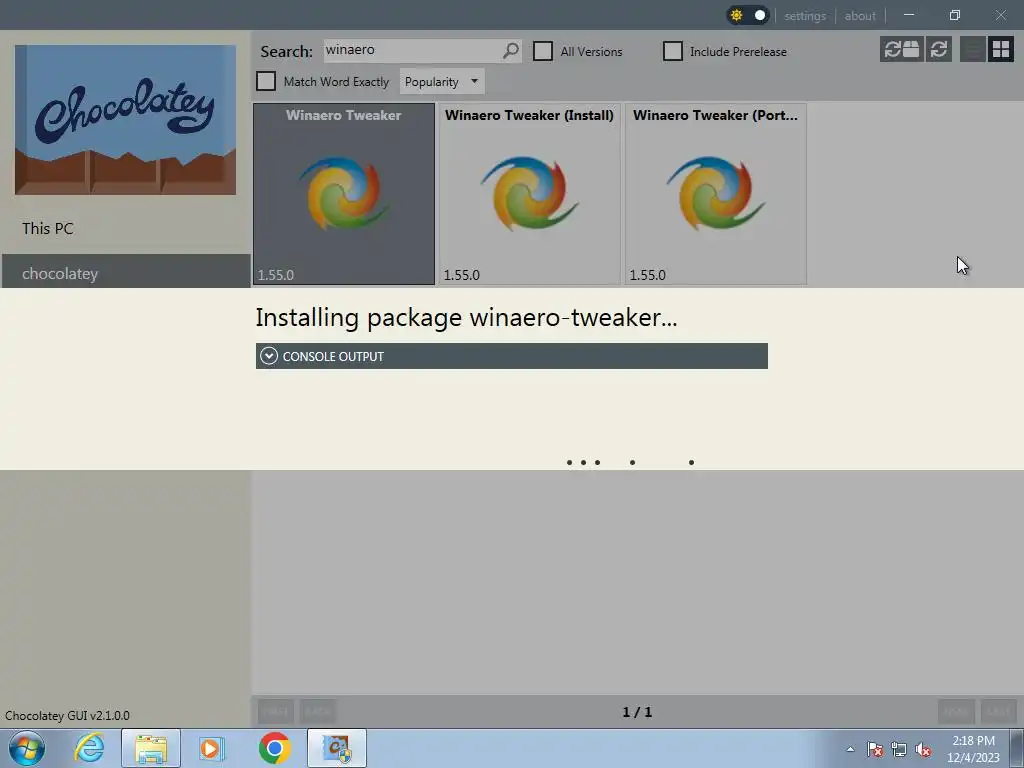Enable the All Versions checkbox
The image size is (1024, 768).
pyautogui.click(x=543, y=51)
